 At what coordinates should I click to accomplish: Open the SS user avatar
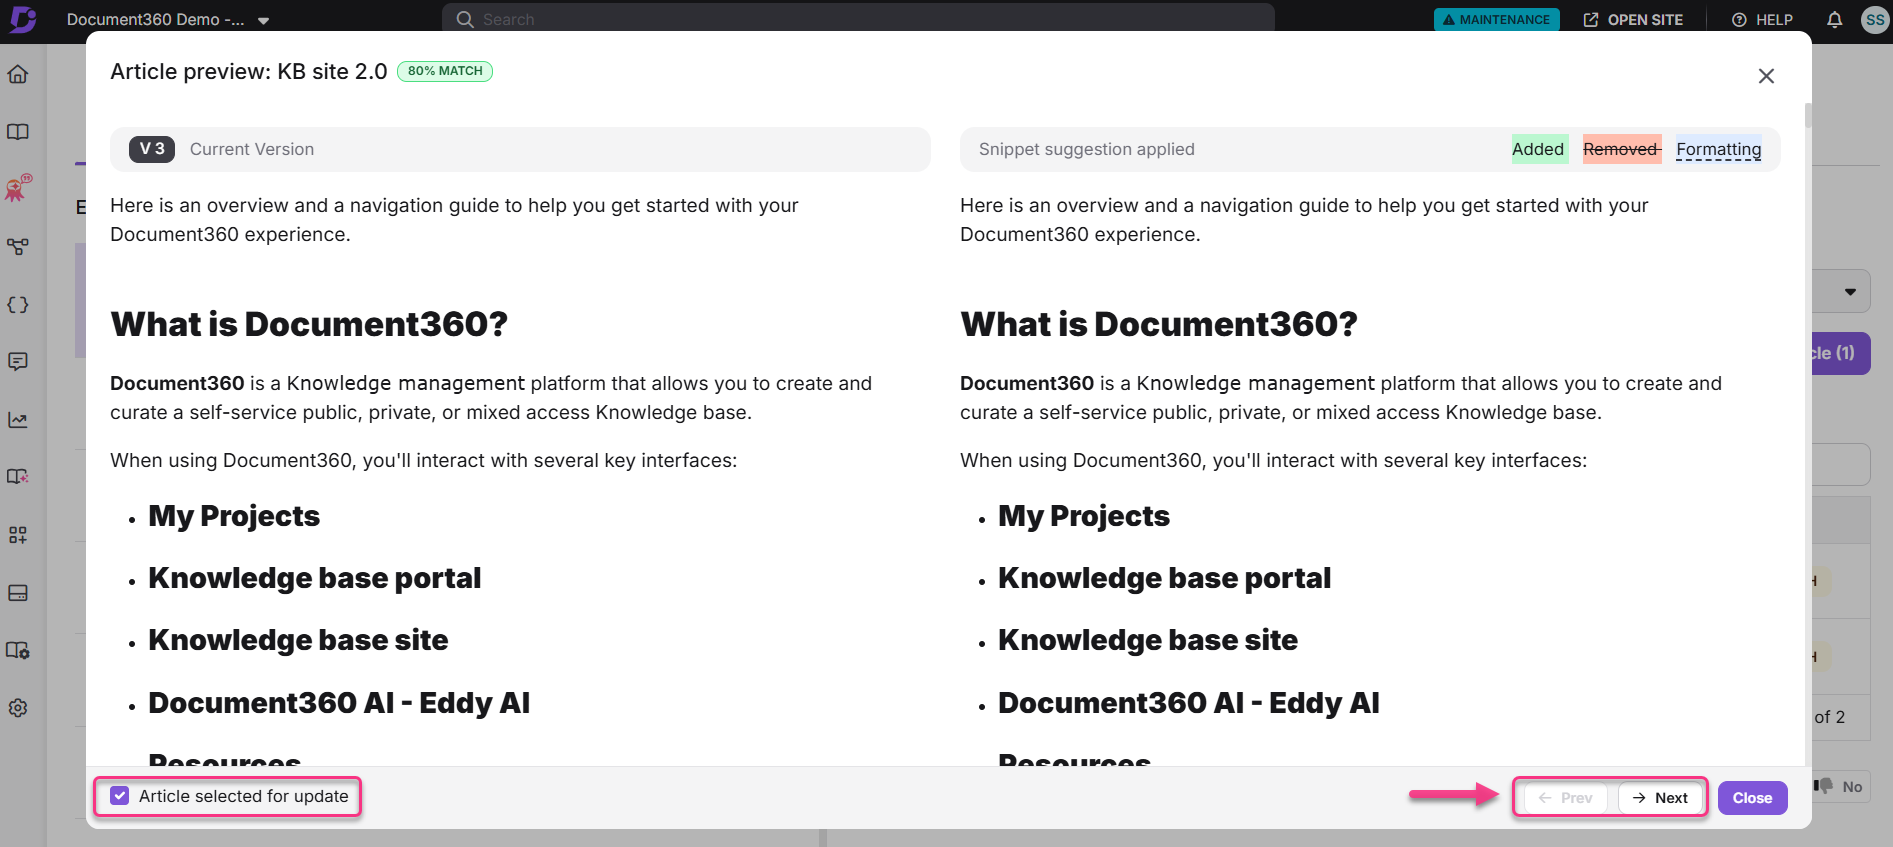pyautogui.click(x=1875, y=20)
